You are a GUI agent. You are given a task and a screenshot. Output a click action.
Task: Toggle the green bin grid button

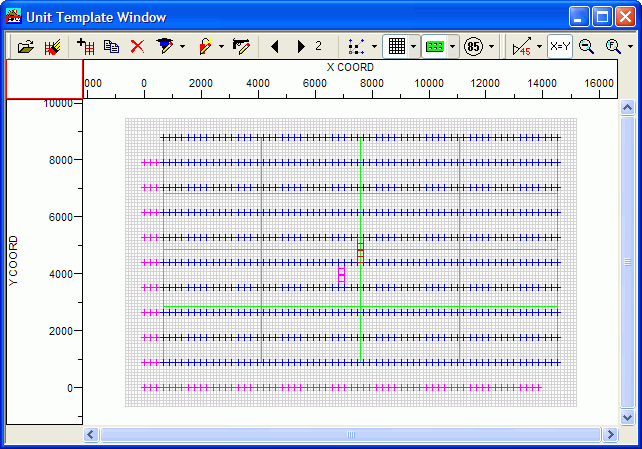tap(435, 46)
